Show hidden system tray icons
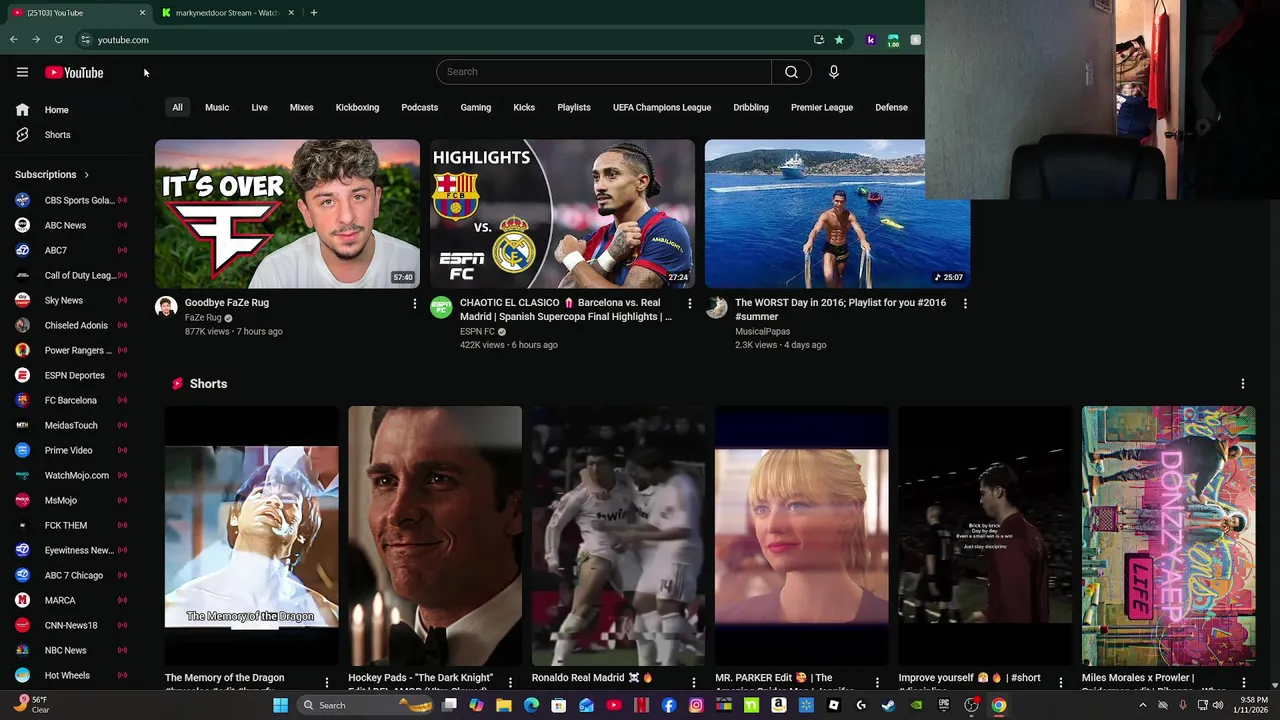 (1143, 705)
